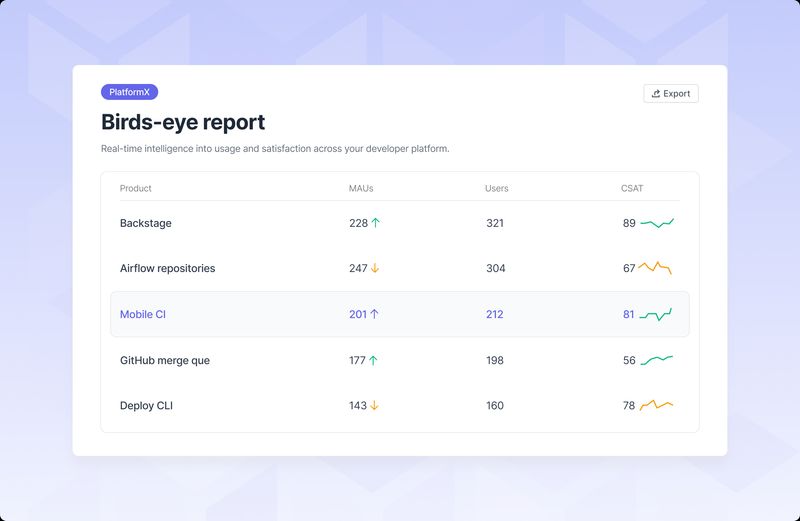Viewport: 800px width, 521px height.
Task: Sort by the MAUs column header
Action: point(361,188)
